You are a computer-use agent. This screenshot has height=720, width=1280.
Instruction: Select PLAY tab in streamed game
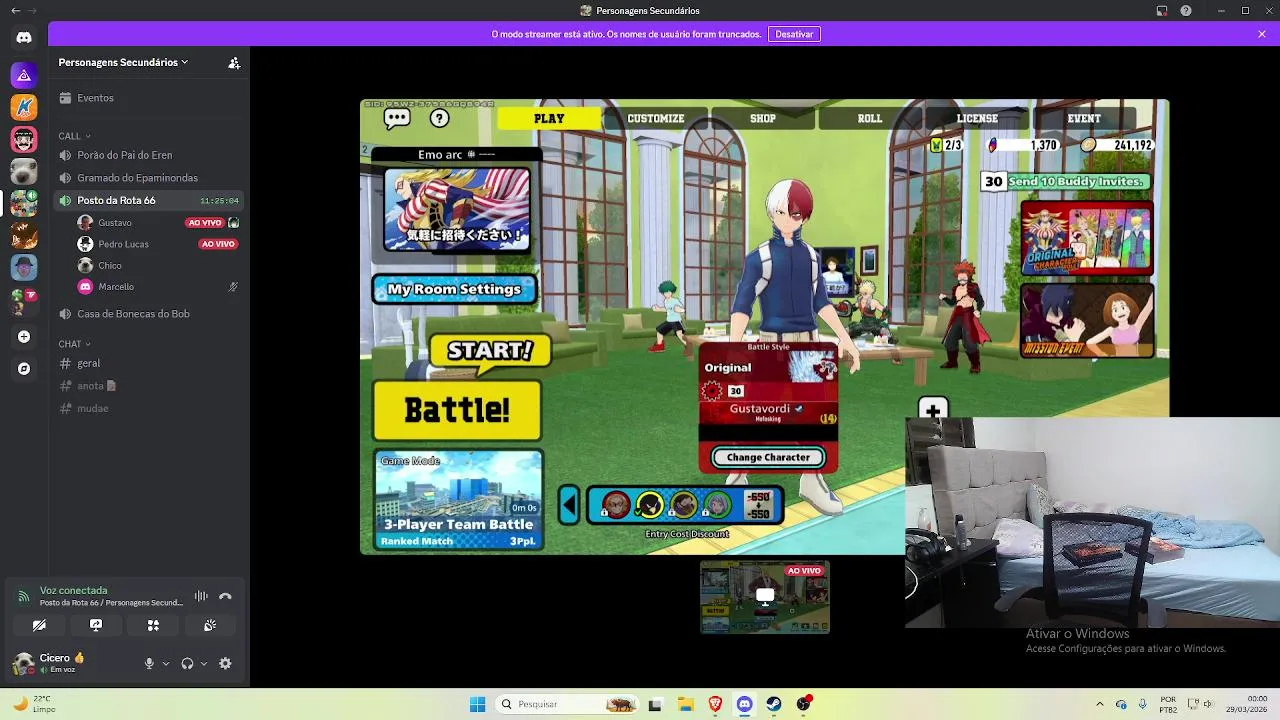pyautogui.click(x=549, y=118)
